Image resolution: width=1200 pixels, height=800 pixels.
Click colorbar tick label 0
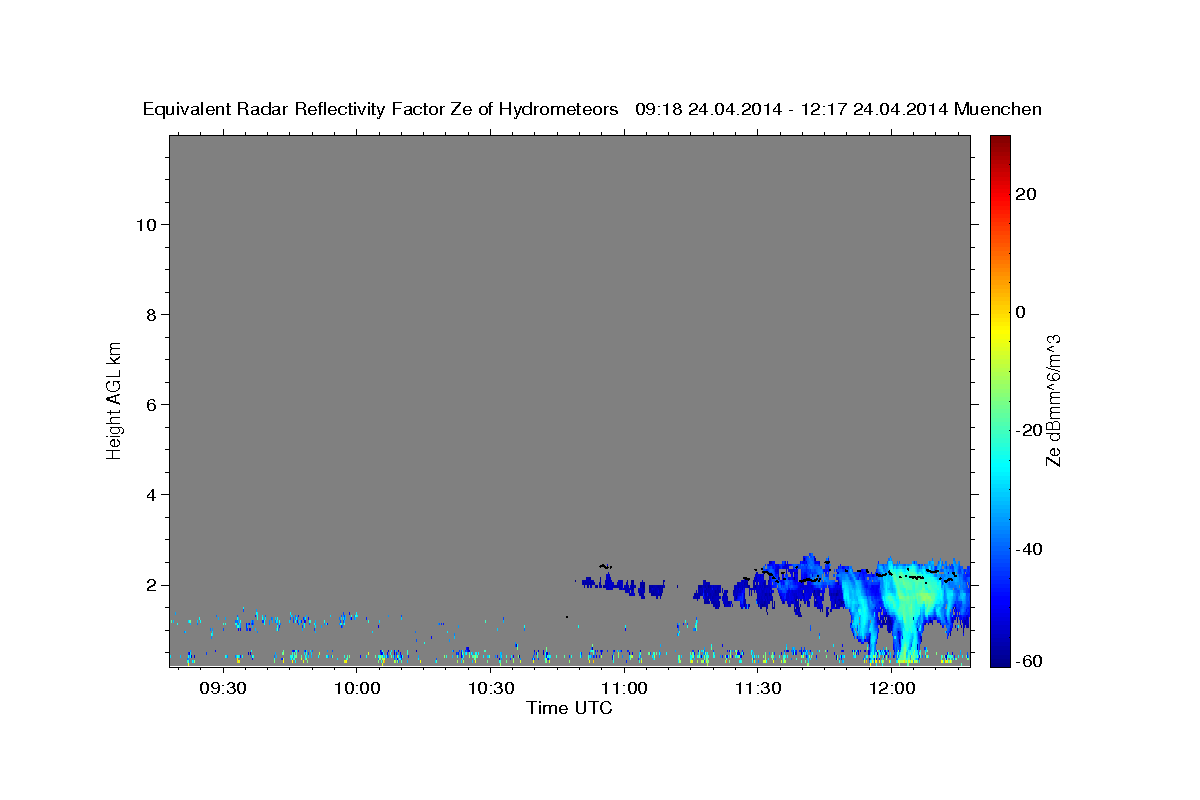point(1021,312)
